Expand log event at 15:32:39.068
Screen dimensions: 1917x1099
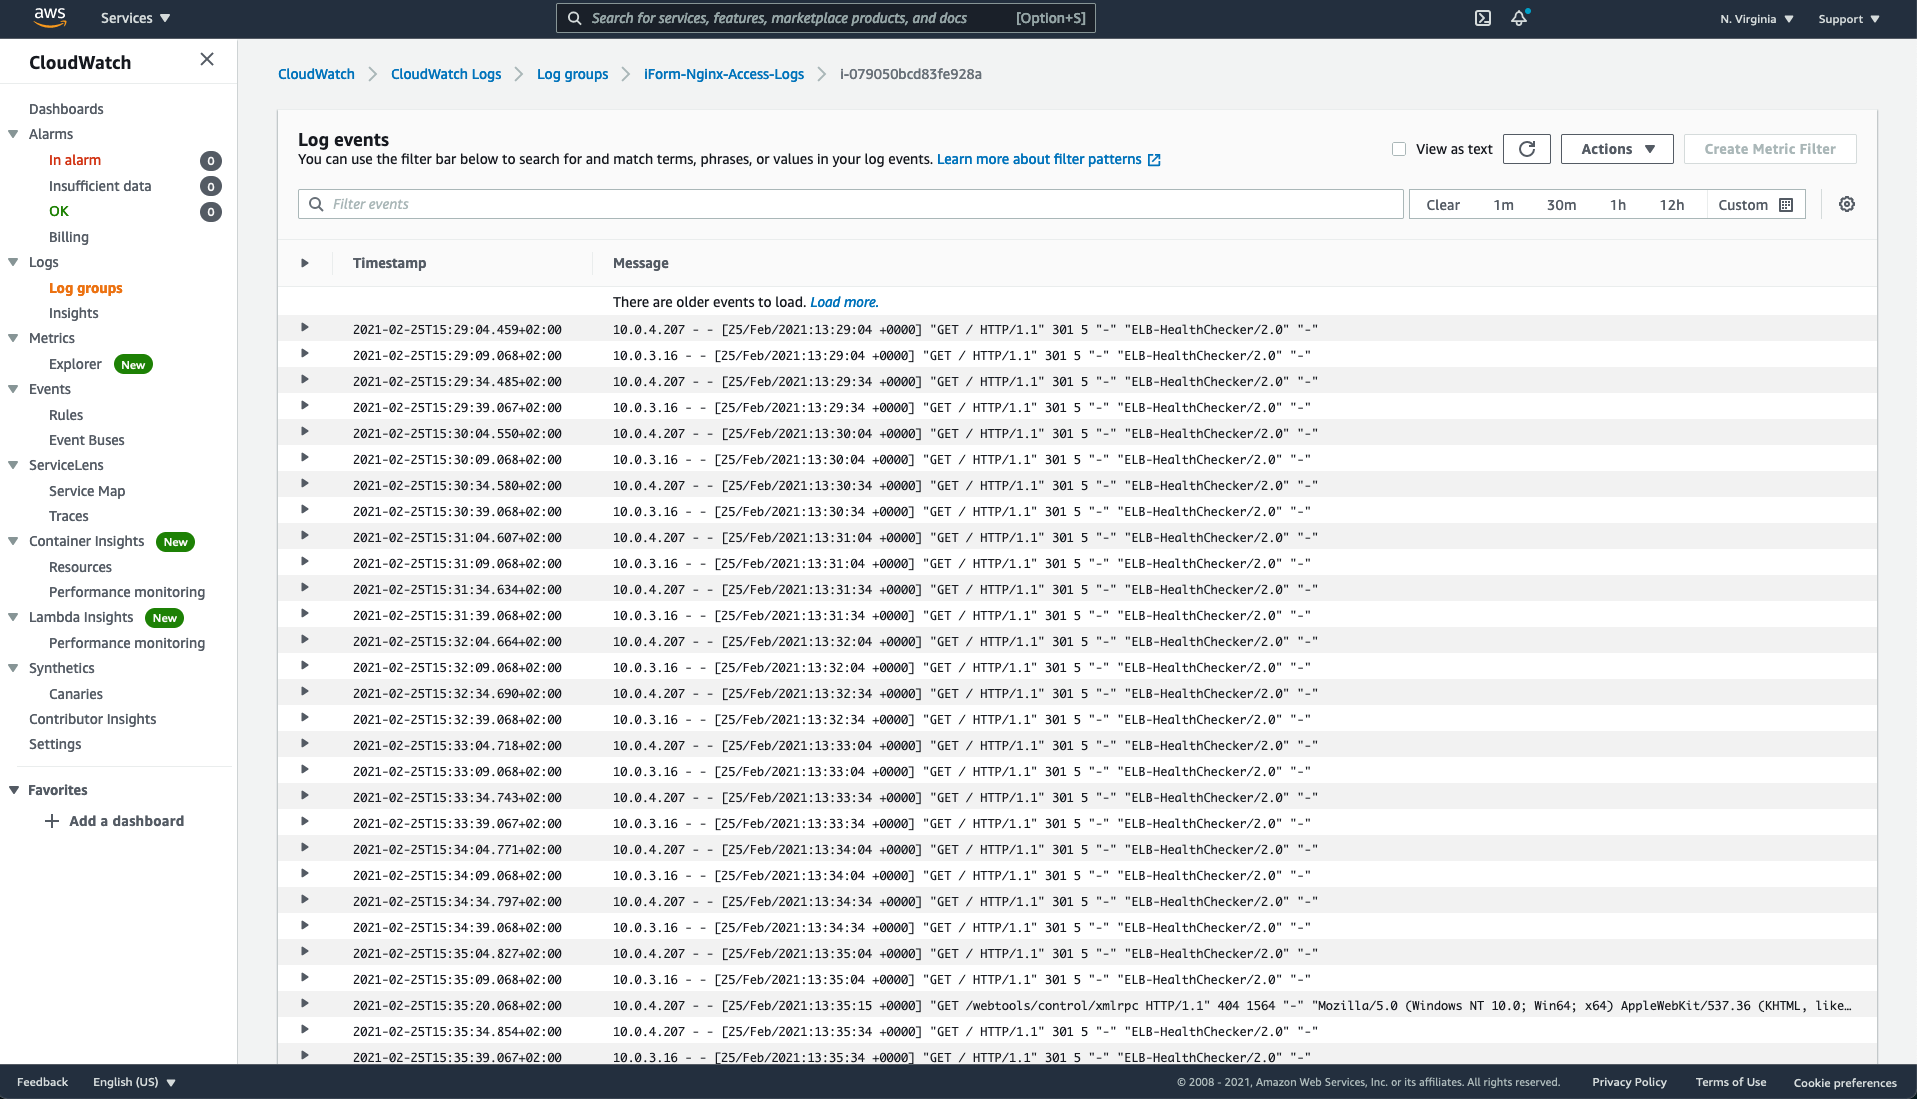click(x=305, y=718)
